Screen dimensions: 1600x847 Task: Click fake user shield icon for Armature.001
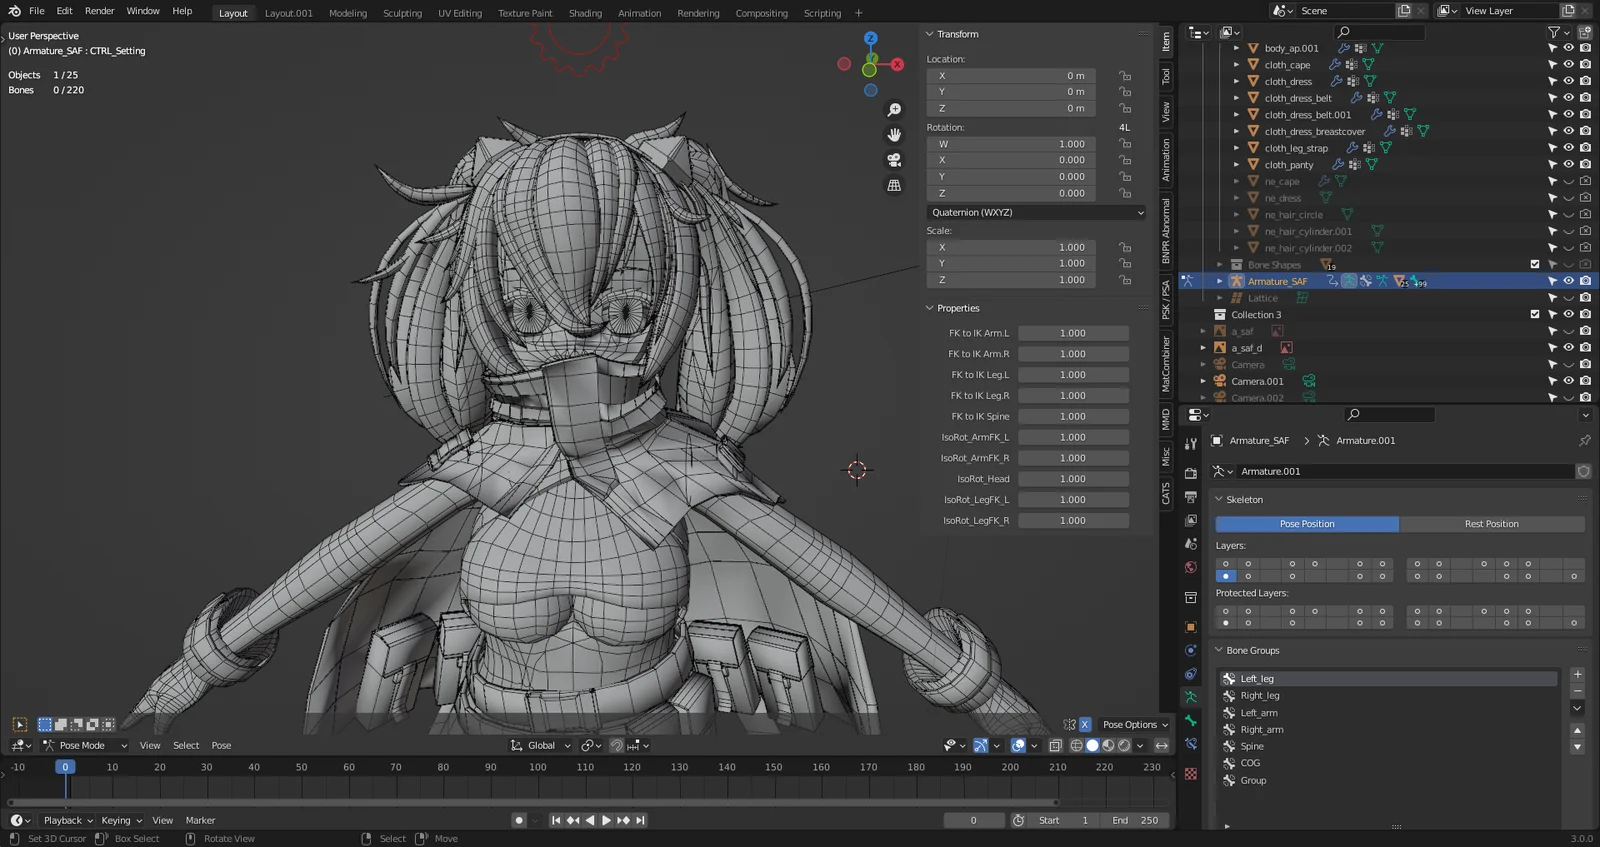(x=1583, y=471)
